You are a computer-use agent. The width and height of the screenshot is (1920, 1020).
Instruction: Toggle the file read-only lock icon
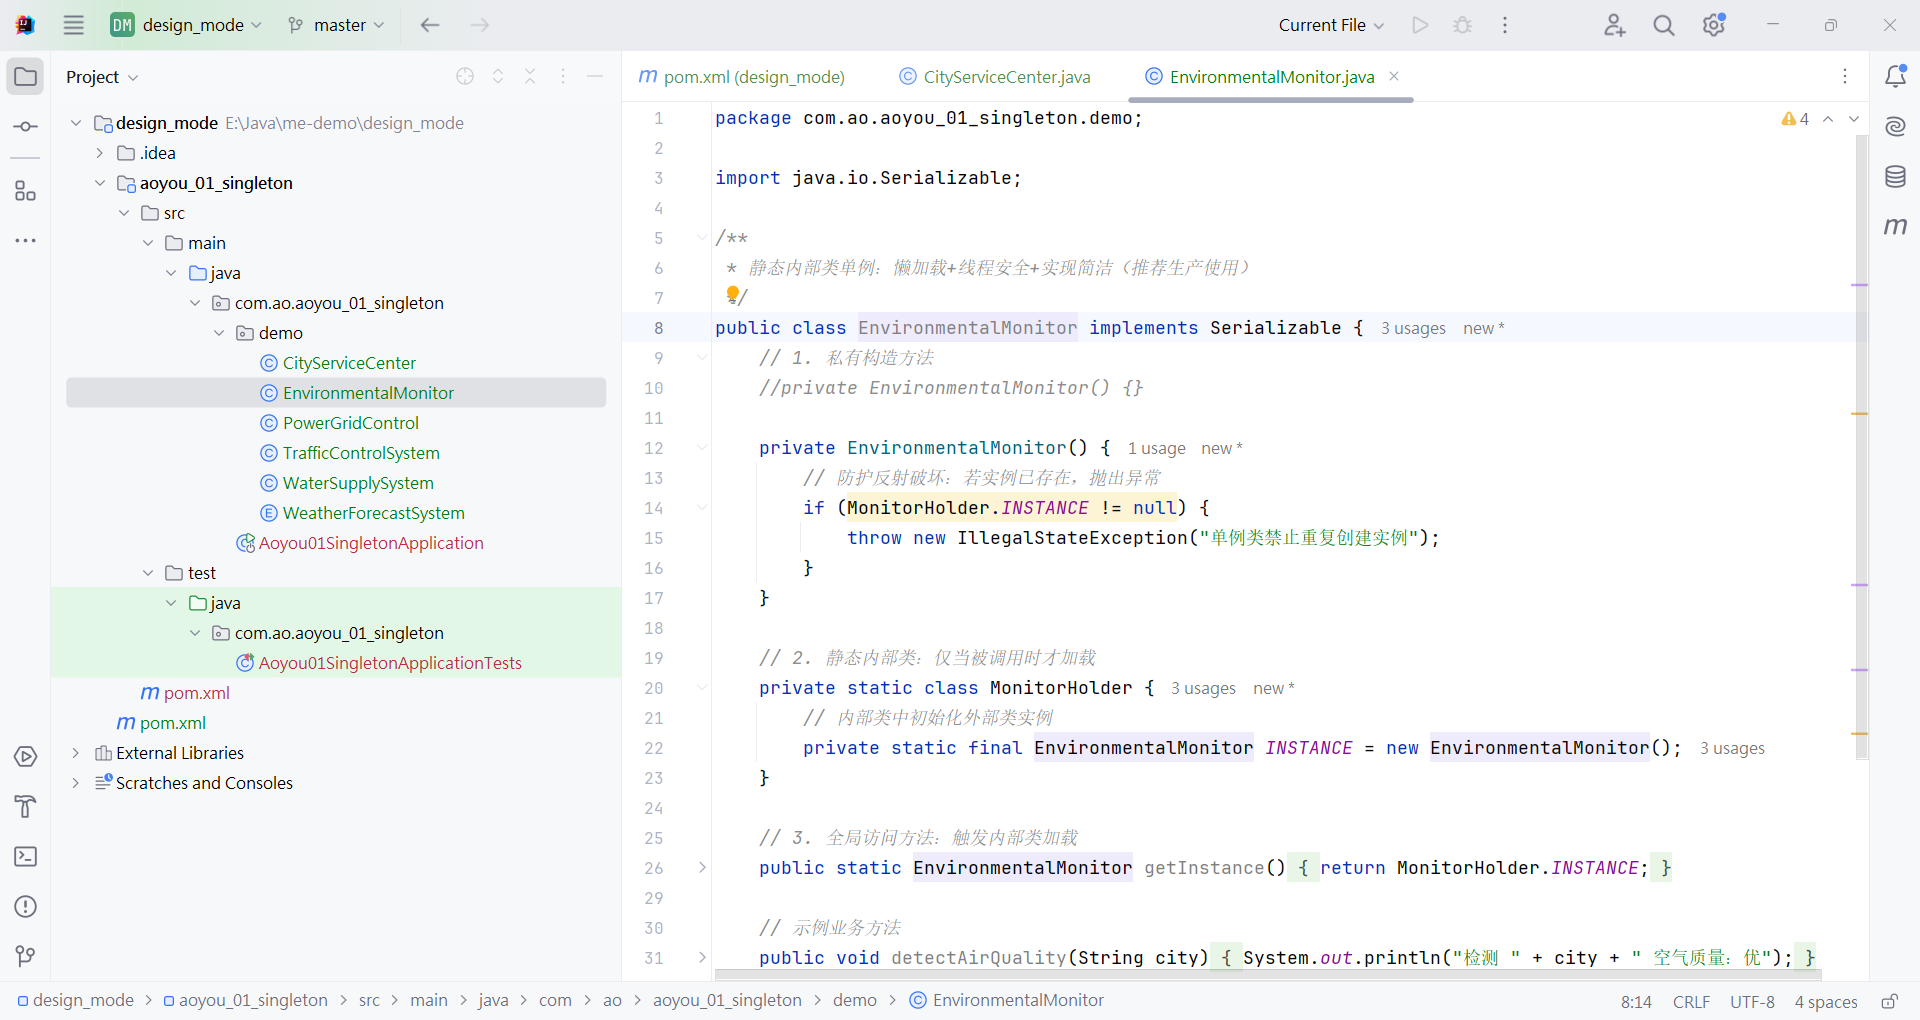[1889, 1001]
